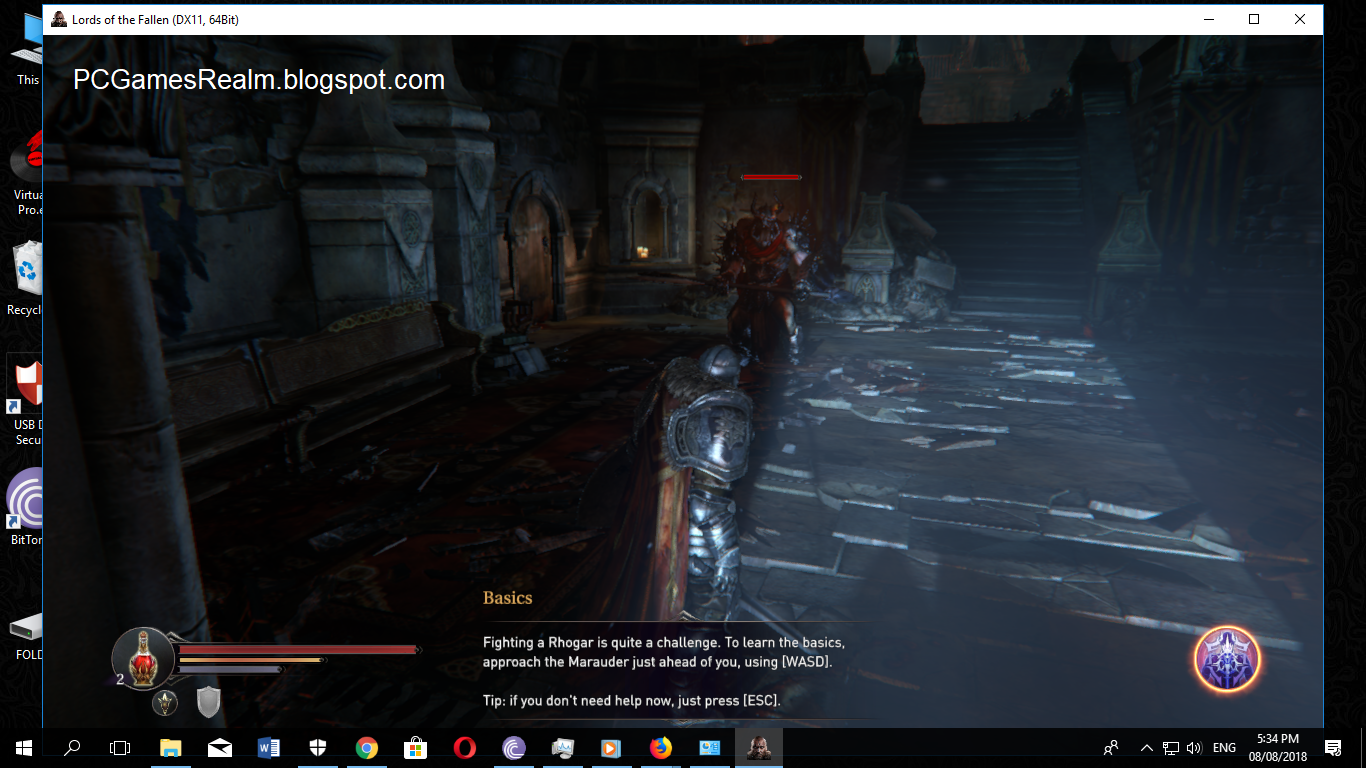This screenshot has height=768, width=1366.
Task: Click the Basics tutorial heading
Action: [x=507, y=598]
